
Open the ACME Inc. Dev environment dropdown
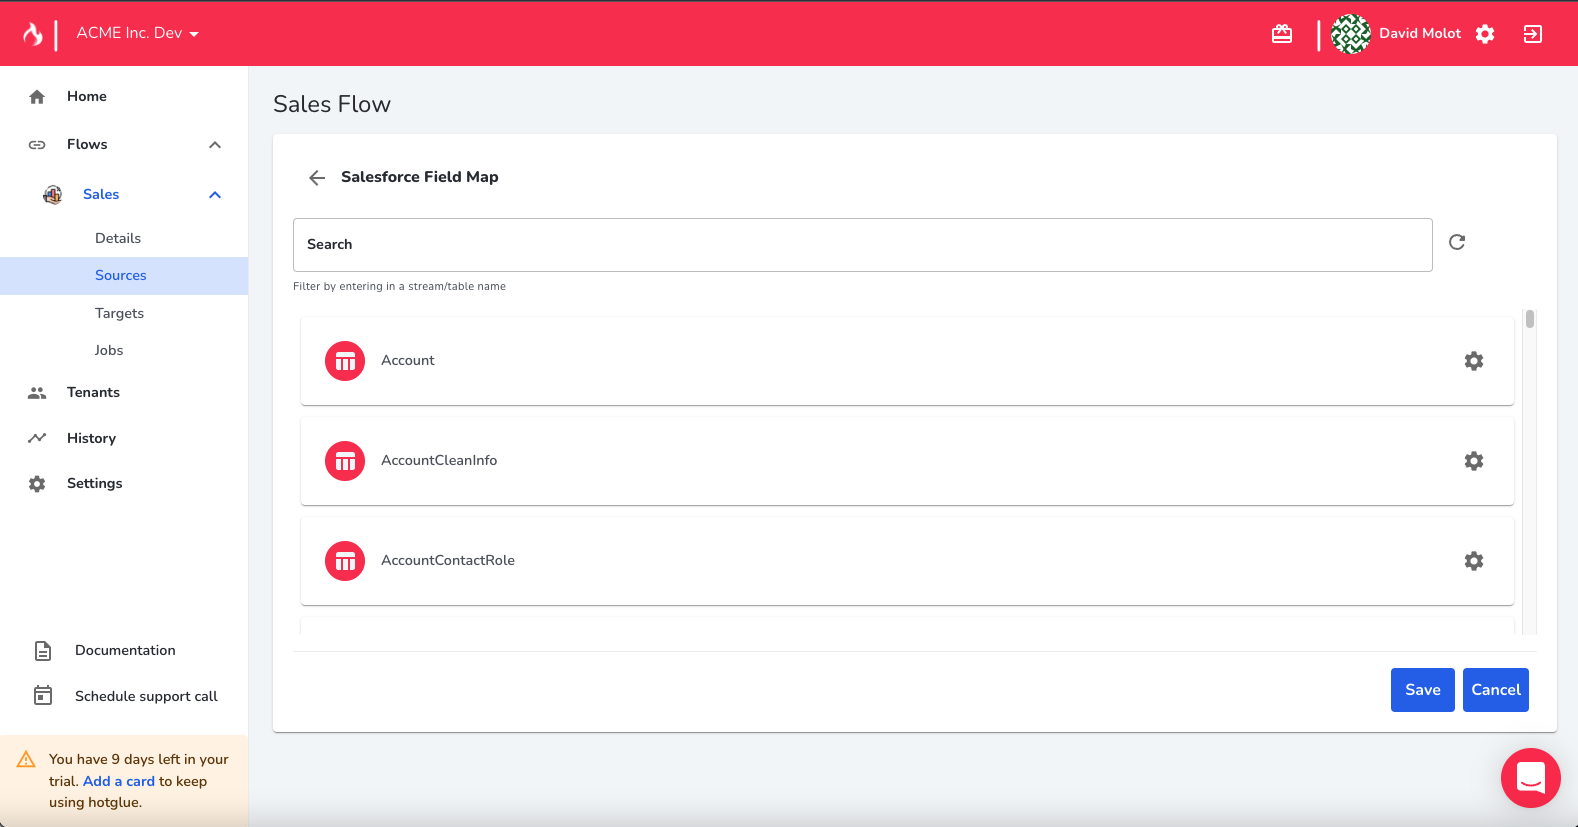pos(138,33)
